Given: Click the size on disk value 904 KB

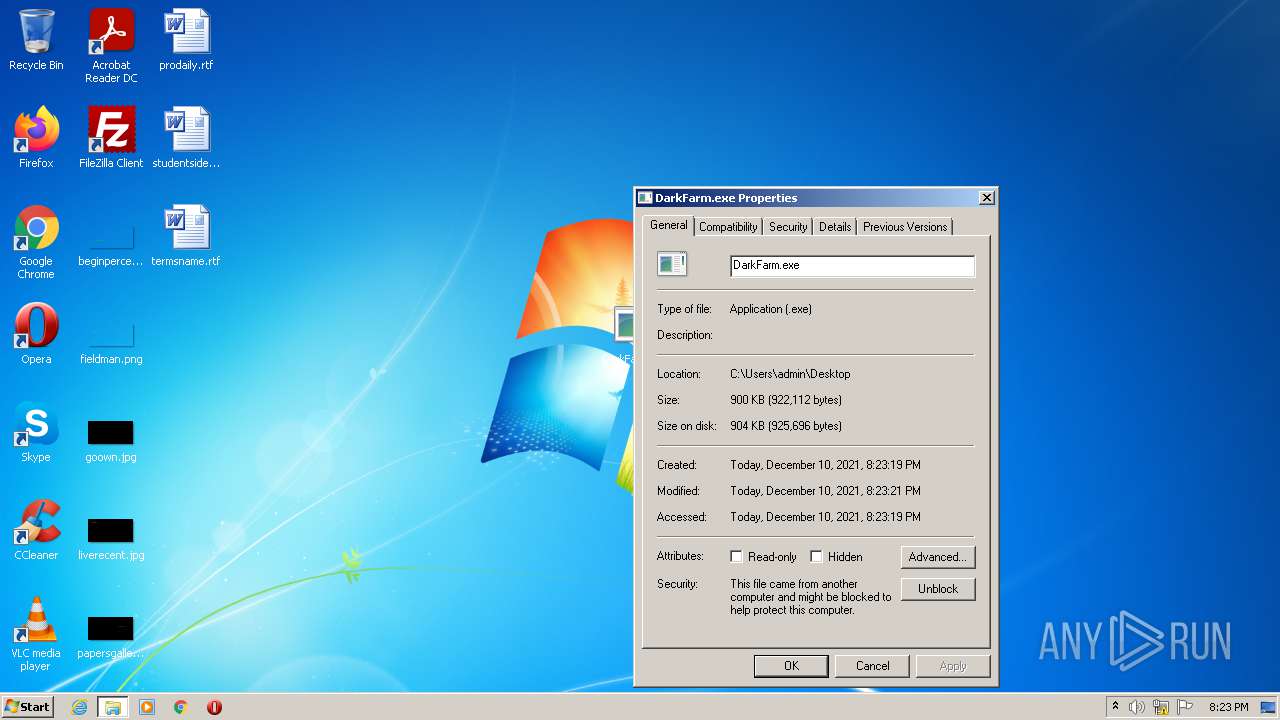Looking at the screenshot, I should click(x=786, y=426).
